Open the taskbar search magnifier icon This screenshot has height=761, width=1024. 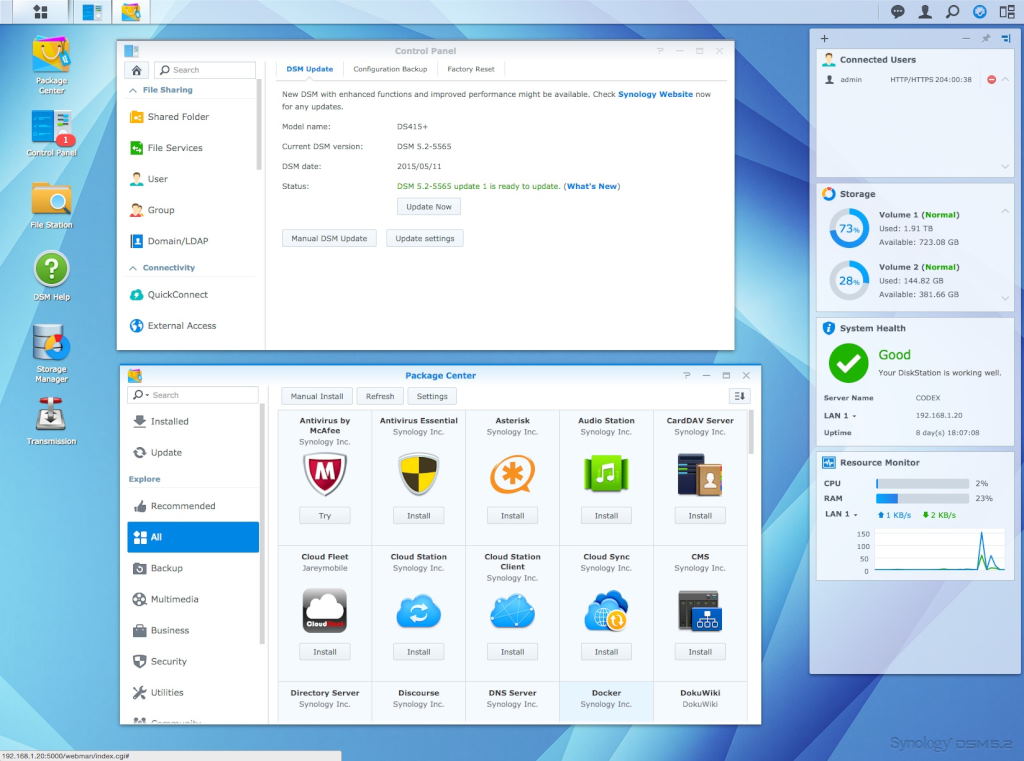952,11
